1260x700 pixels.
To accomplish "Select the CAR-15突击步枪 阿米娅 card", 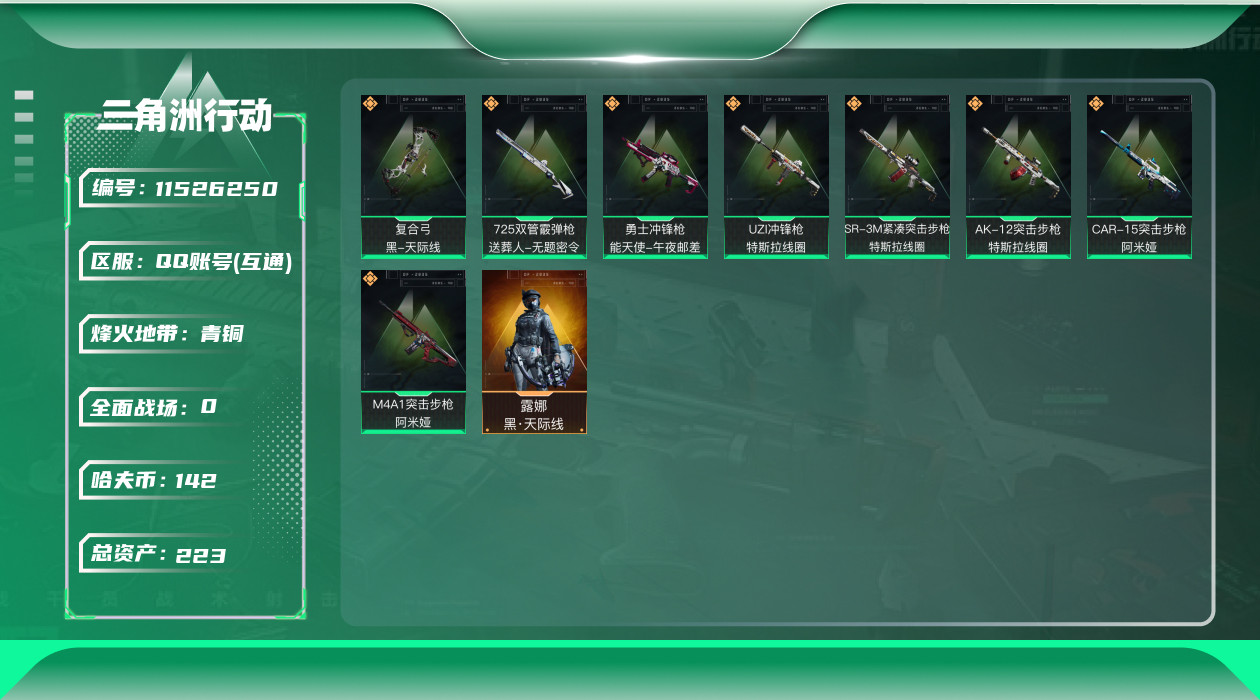I will point(1139,177).
